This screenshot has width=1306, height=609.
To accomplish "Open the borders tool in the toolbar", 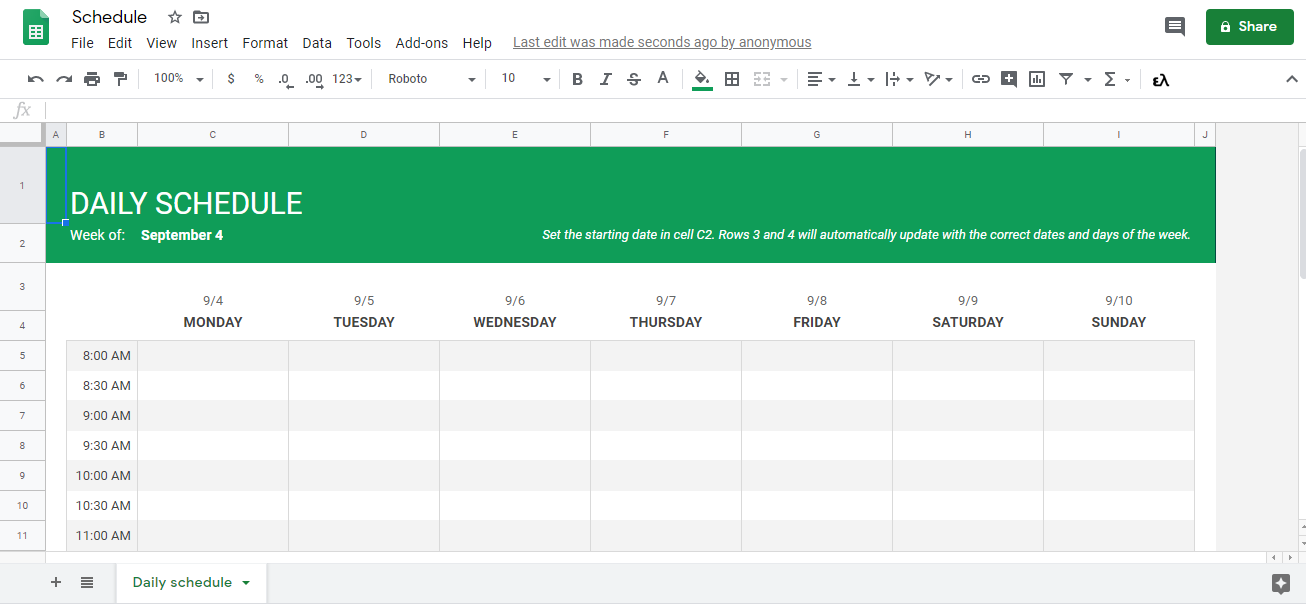I will point(732,79).
